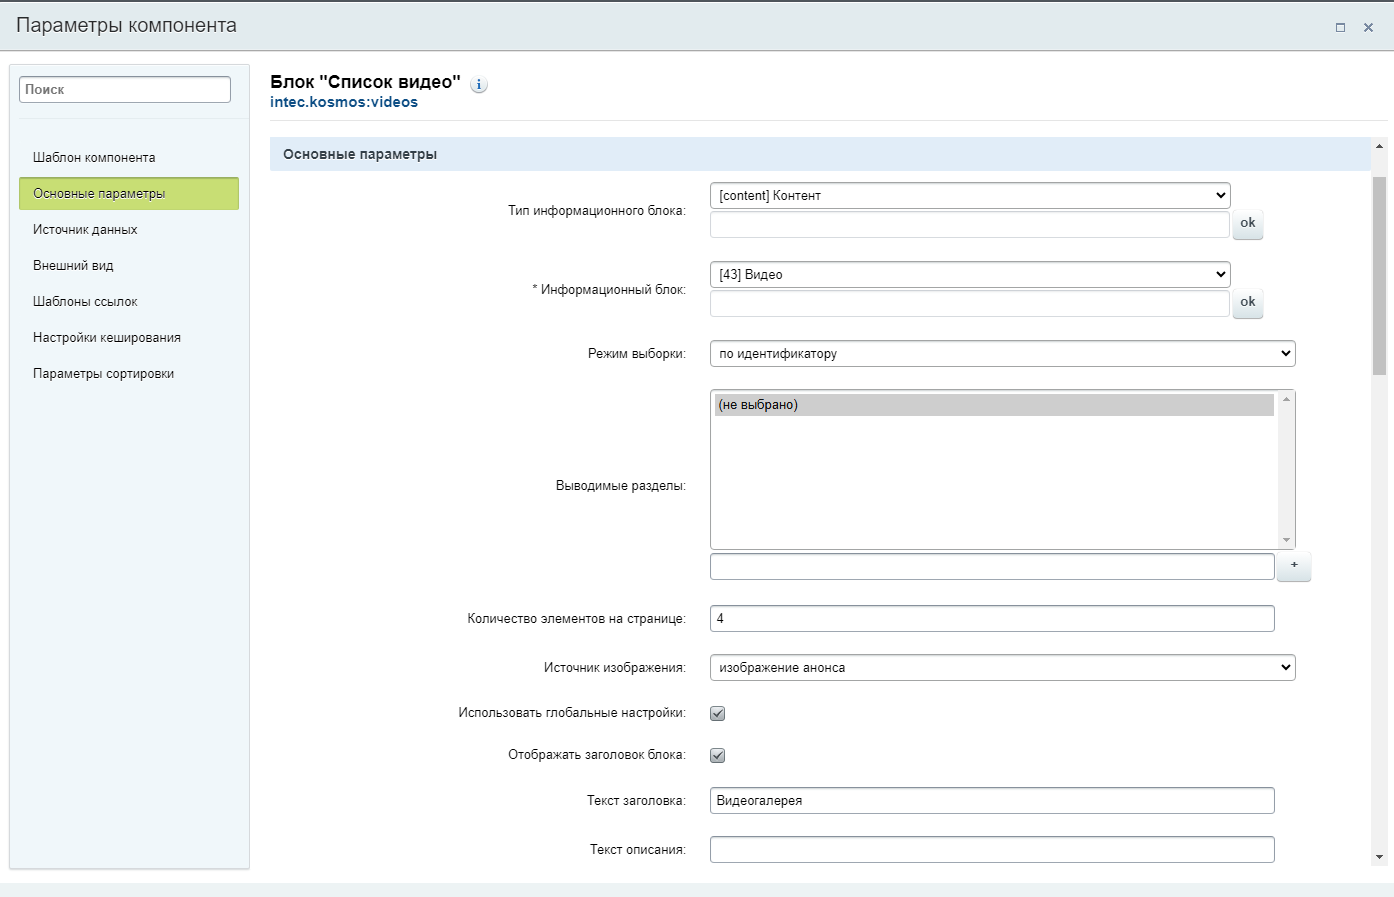Click the main panel scrollbar up arrow

point(1379,147)
